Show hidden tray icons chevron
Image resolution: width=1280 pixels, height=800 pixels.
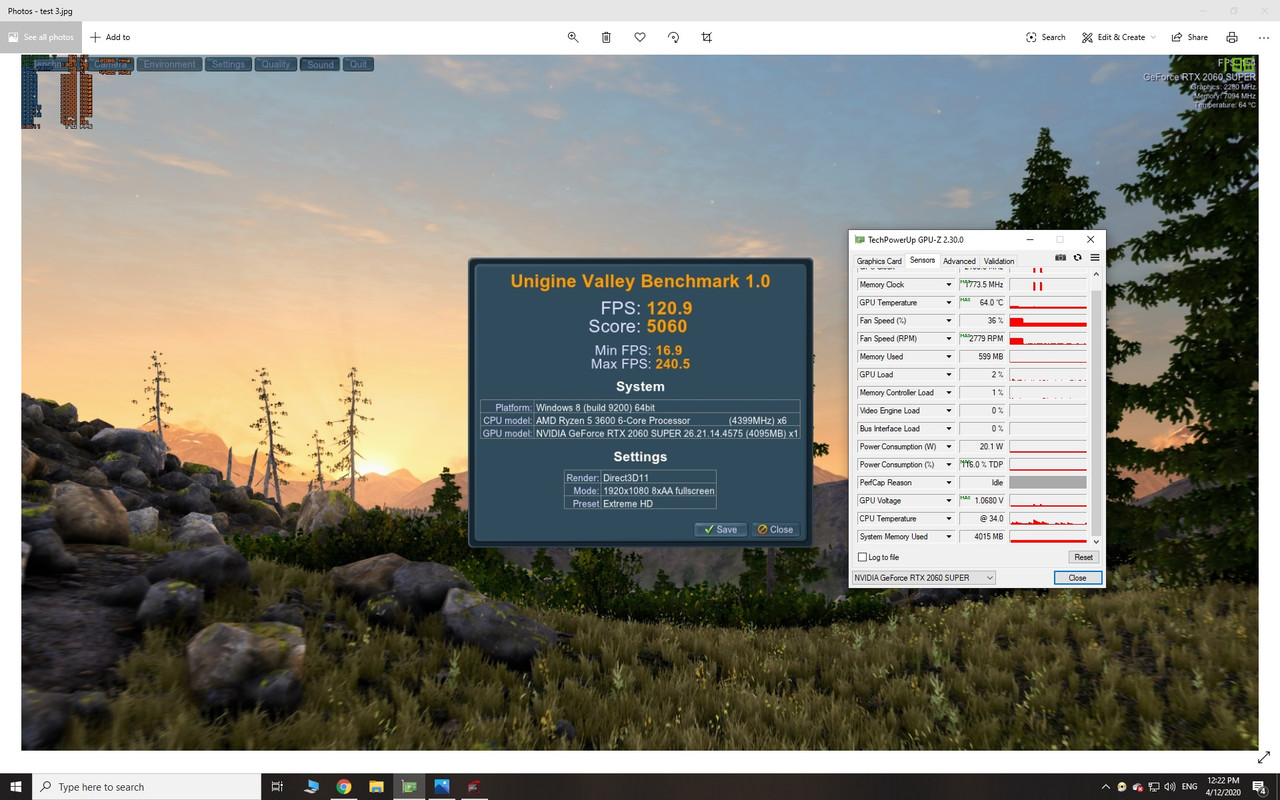[1105, 786]
